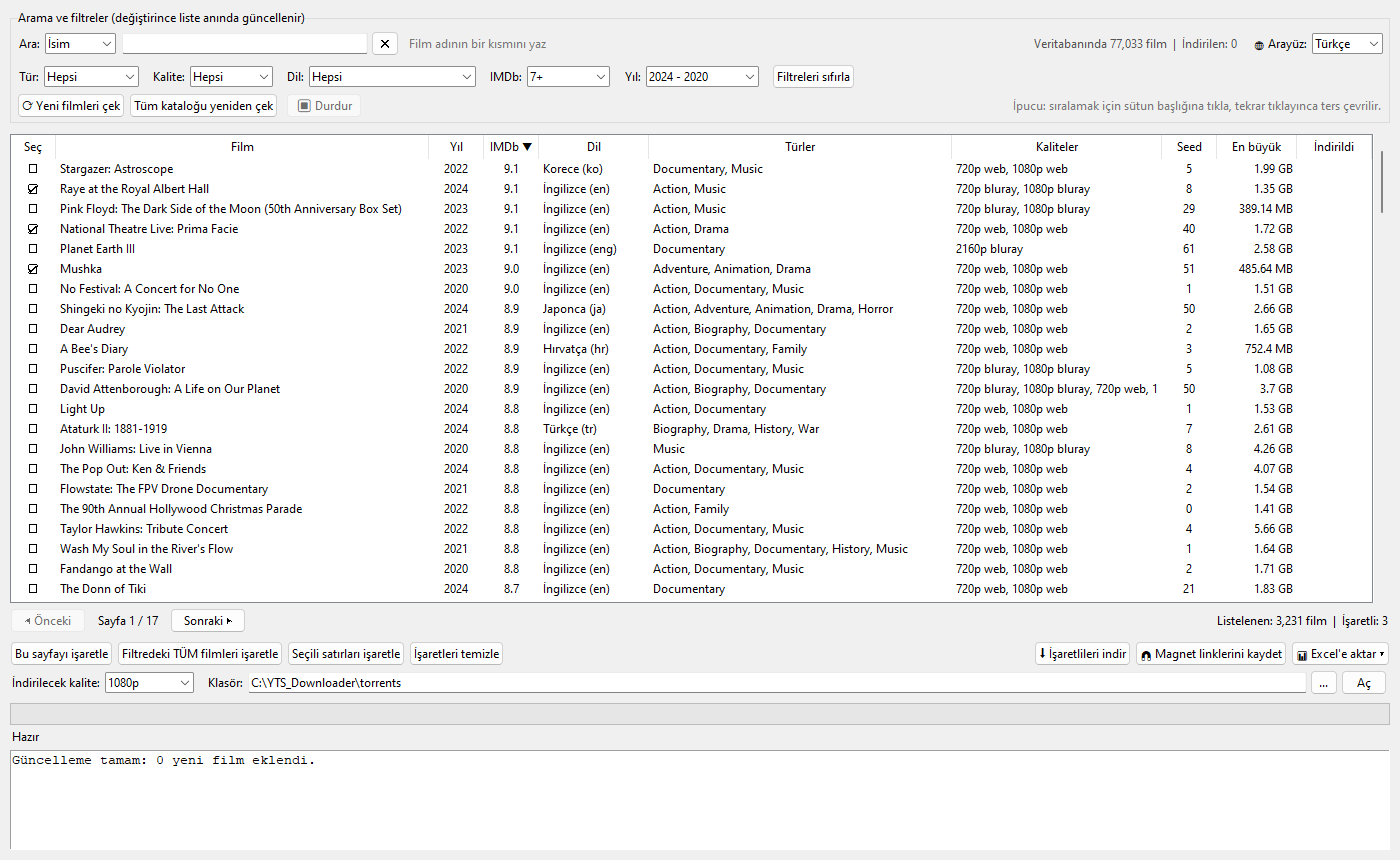Check the box for Stargazer: Astroscope
The height and width of the screenshot is (860, 1400).
pyautogui.click(x=33, y=169)
